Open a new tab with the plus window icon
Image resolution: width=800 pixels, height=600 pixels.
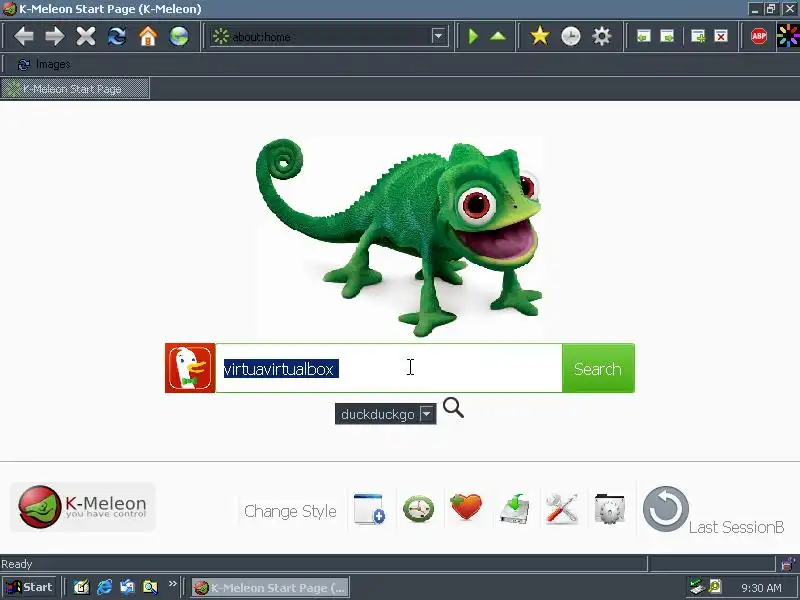697,36
